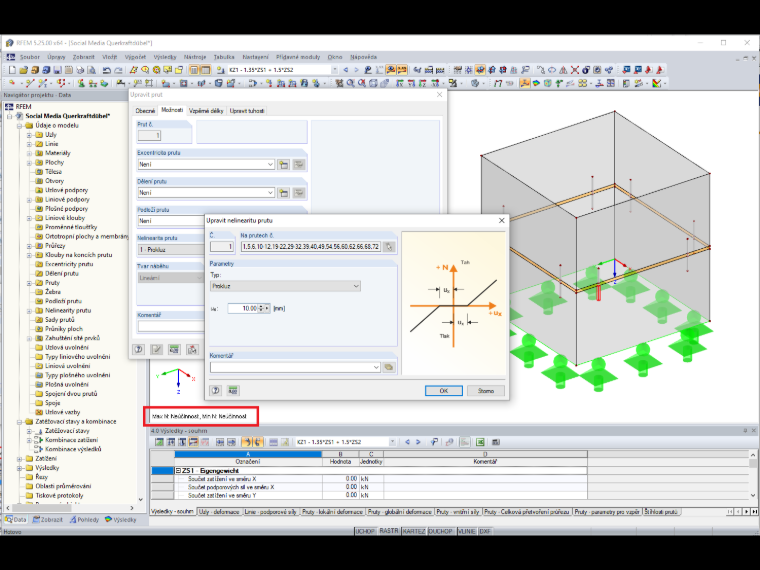
Task: Confirm nonlinearity dialog with OK
Action: coord(443,391)
